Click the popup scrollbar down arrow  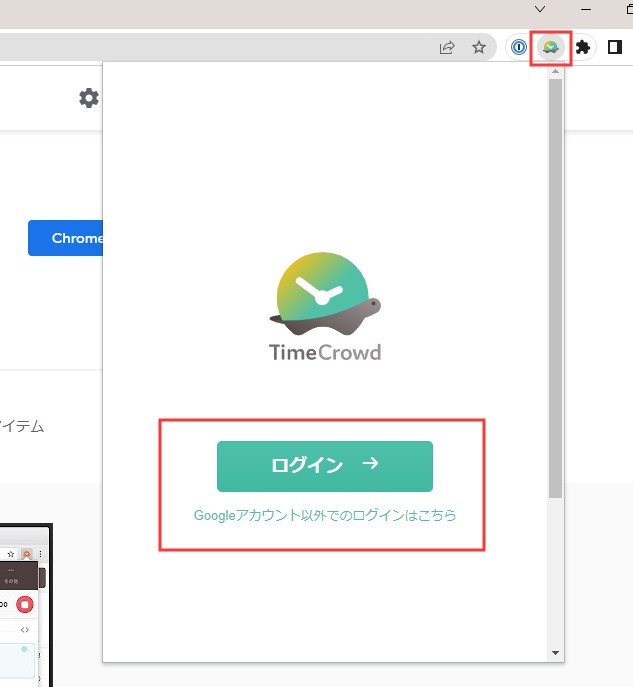tap(555, 652)
